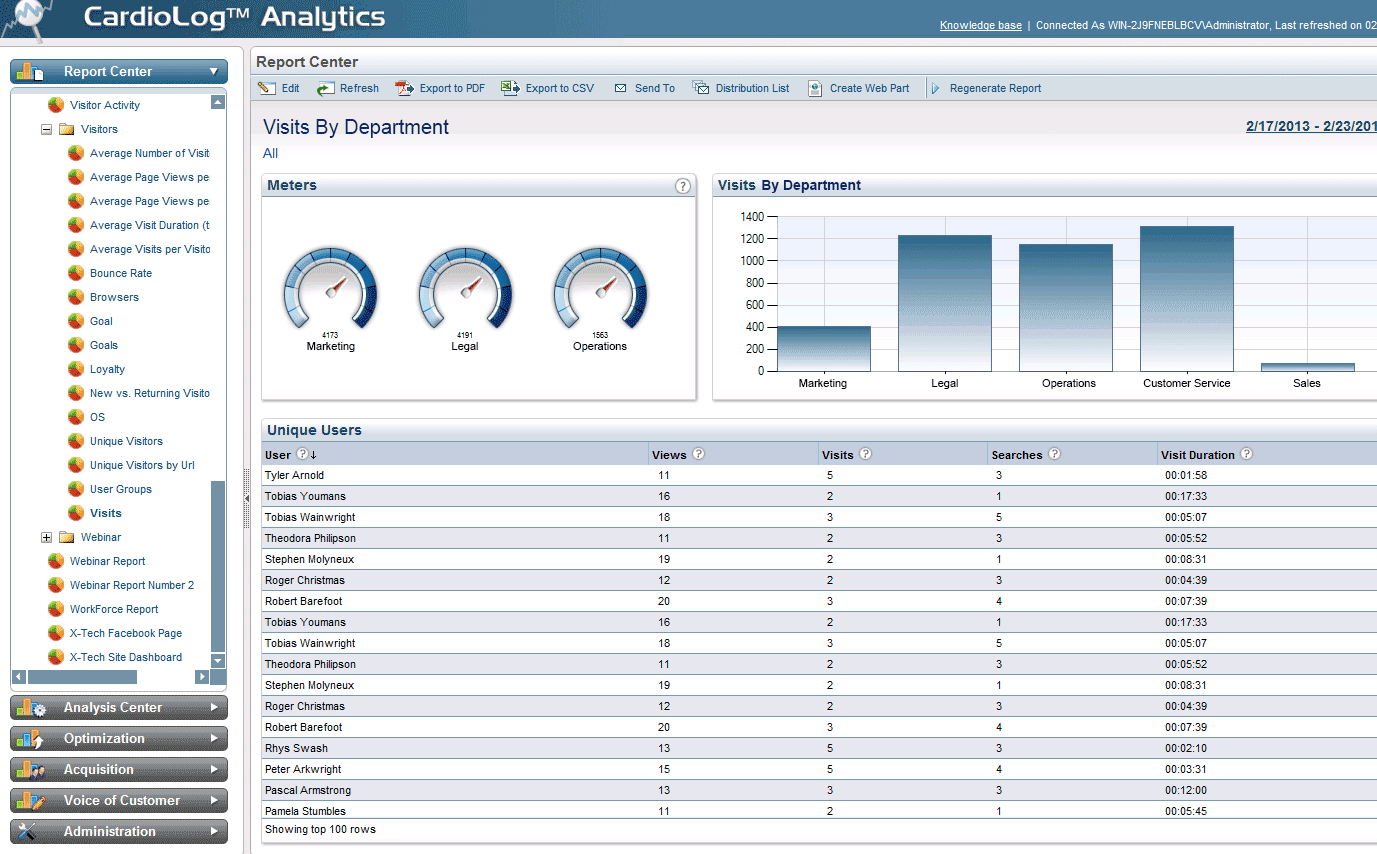Select the User Groups report
Image resolution: width=1377 pixels, height=854 pixels.
tap(121, 489)
